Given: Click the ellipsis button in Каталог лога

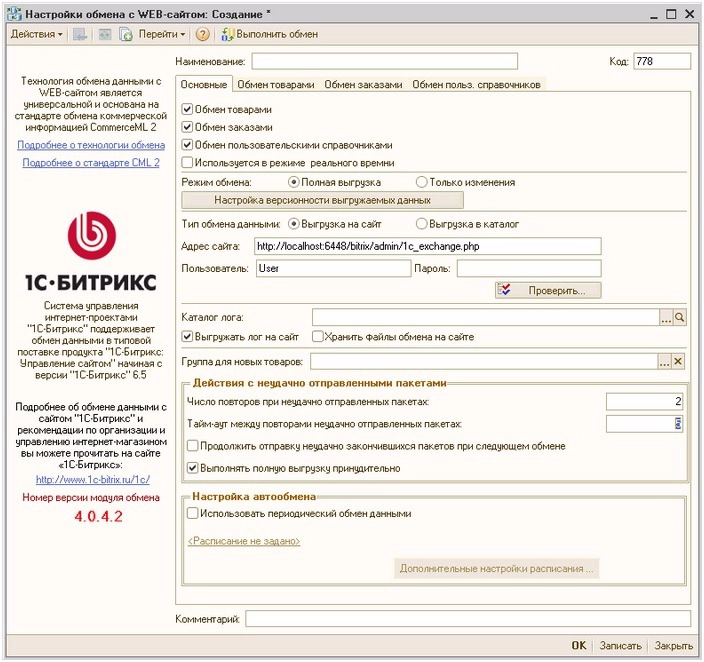Looking at the screenshot, I should pyautogui.click(x=666, y=318).
